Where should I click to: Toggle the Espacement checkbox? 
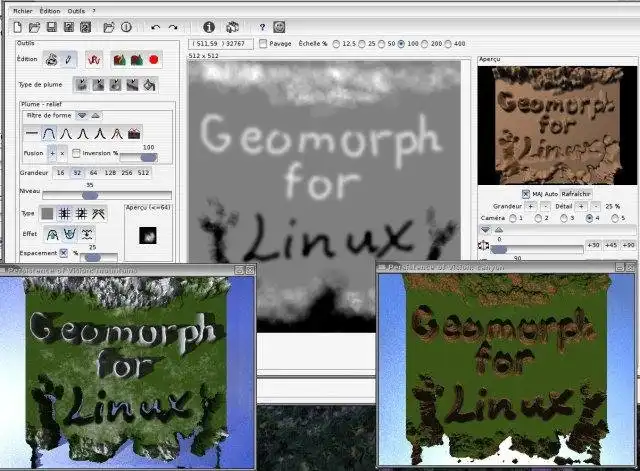(x=64, y=253)
